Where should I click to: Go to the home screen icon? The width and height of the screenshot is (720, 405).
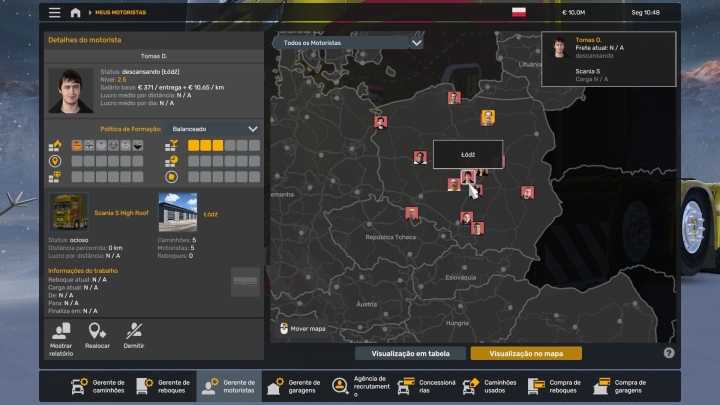point(75,12)
